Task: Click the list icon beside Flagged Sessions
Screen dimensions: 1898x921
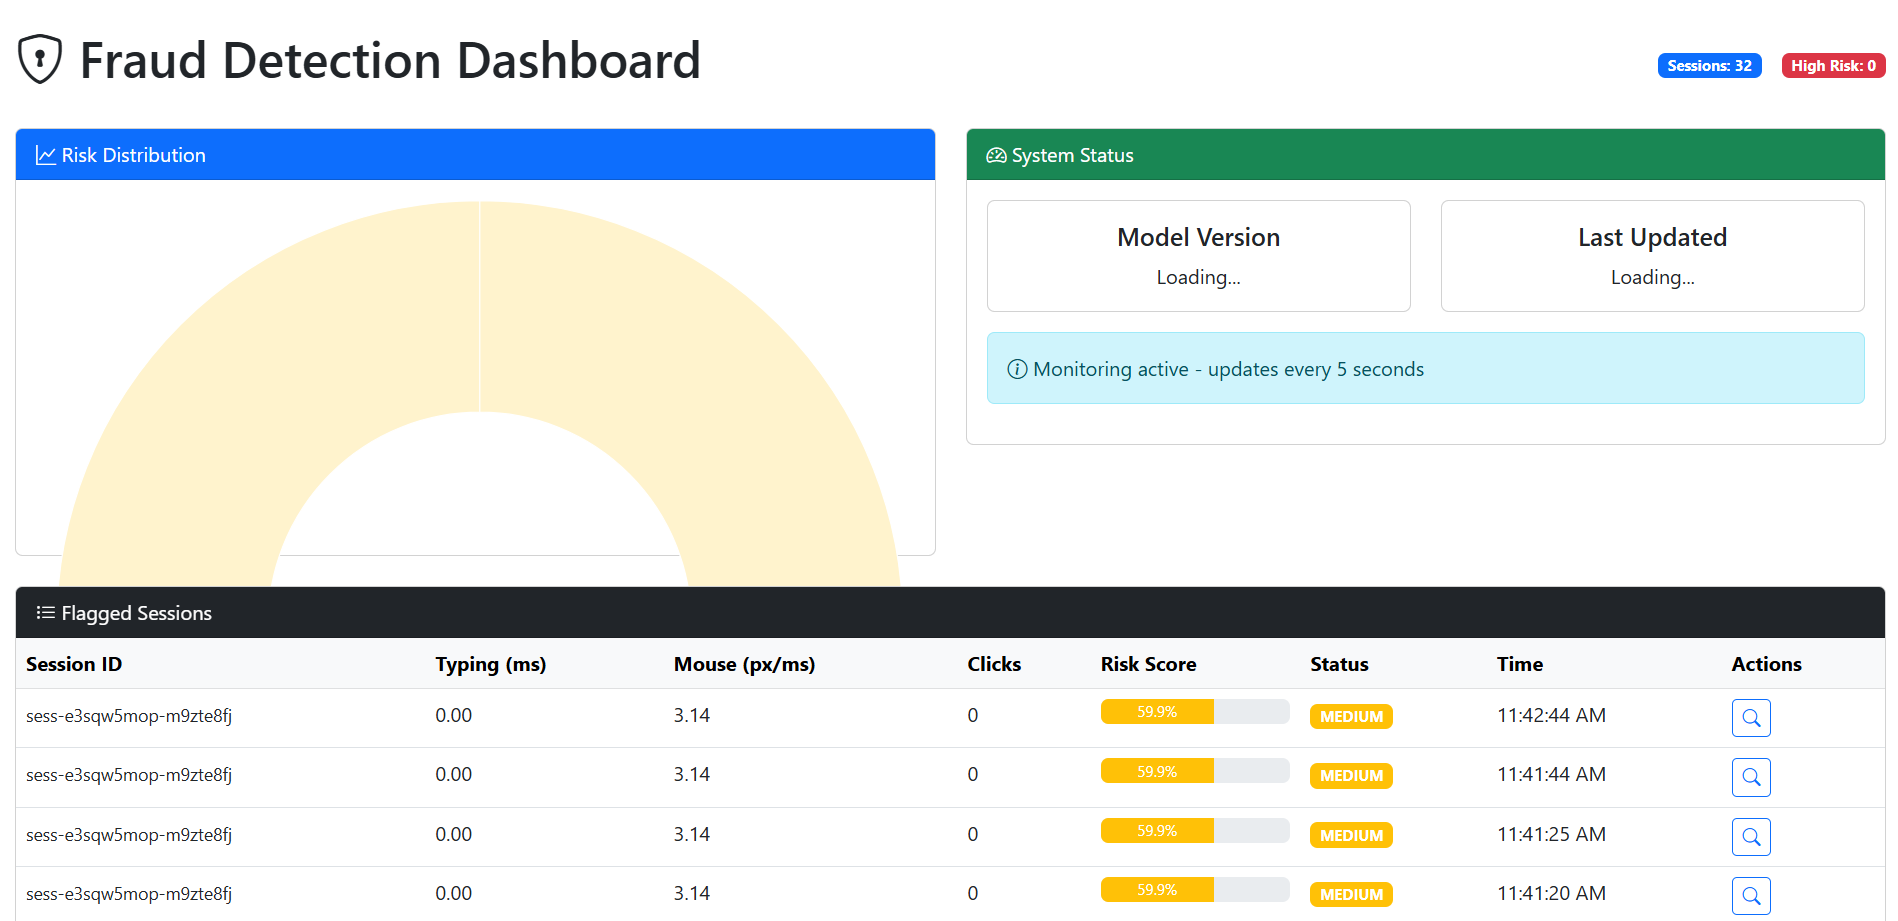Action: point(45,613)
